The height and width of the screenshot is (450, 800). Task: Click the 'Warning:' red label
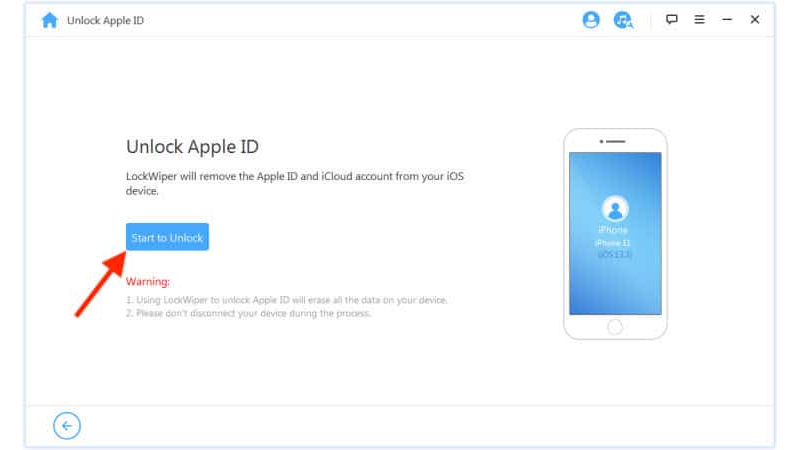click(148, 282)
